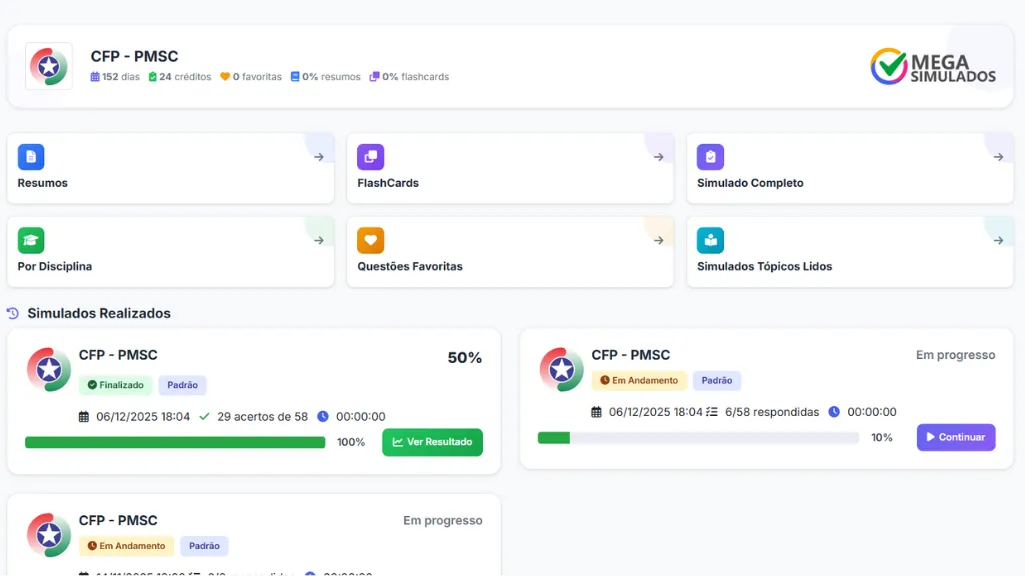
Task: Click the orange Questões Favoritas heart icon
Action: (x=370, y=240)
